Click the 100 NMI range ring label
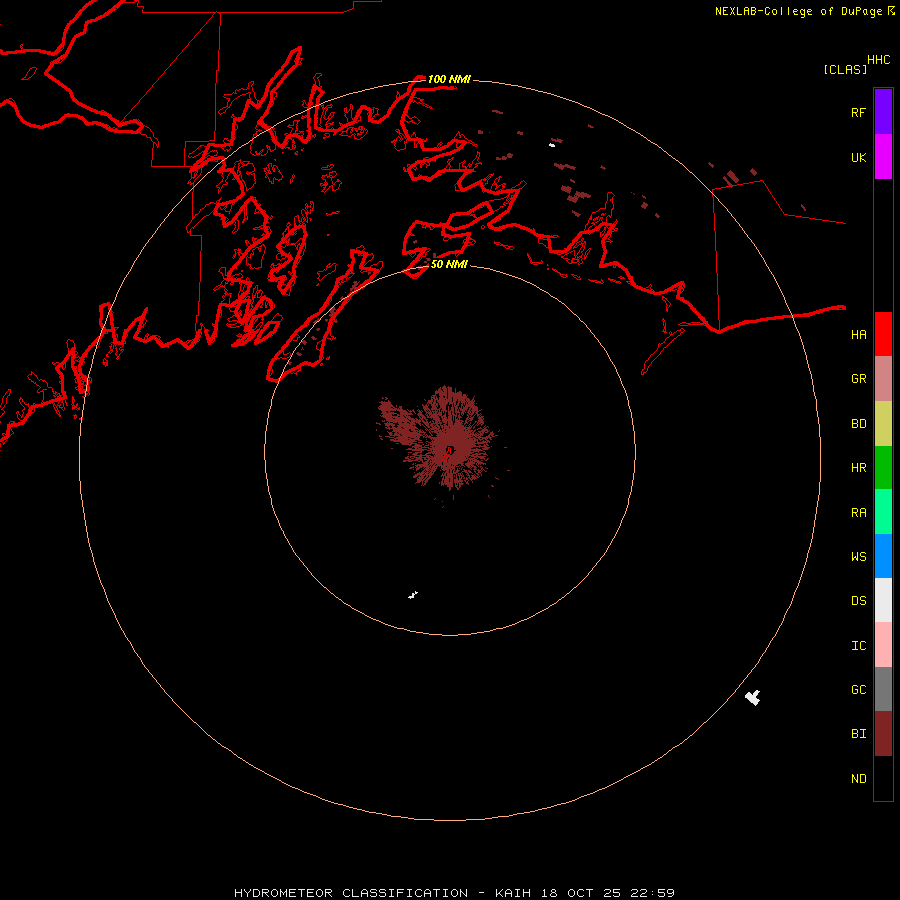The image size is (900, 900). 449,79
